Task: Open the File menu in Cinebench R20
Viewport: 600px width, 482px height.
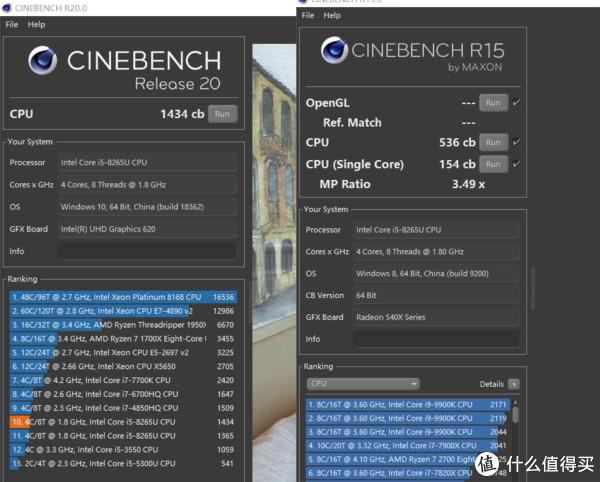Action: [x=11, y=24]
